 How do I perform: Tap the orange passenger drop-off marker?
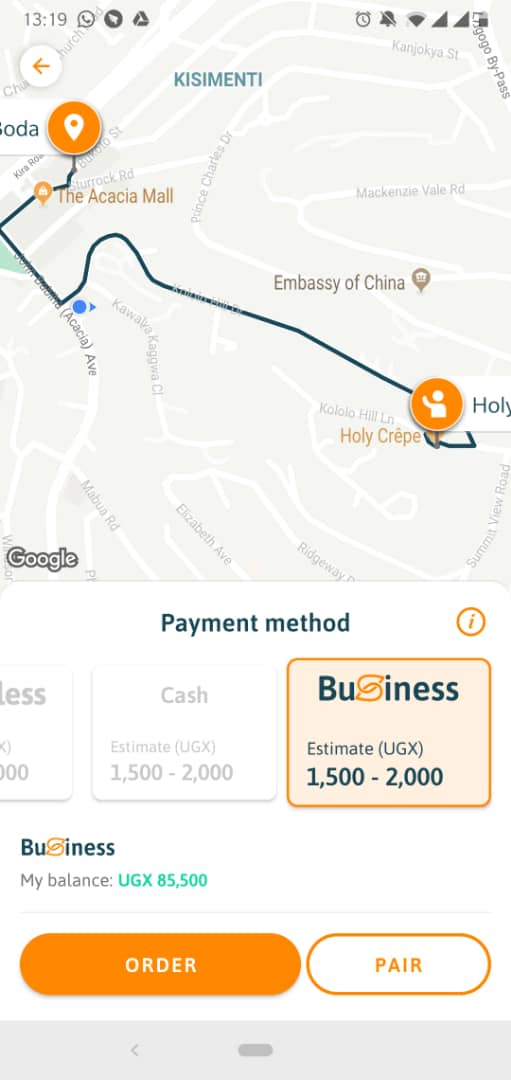(437, 404)
